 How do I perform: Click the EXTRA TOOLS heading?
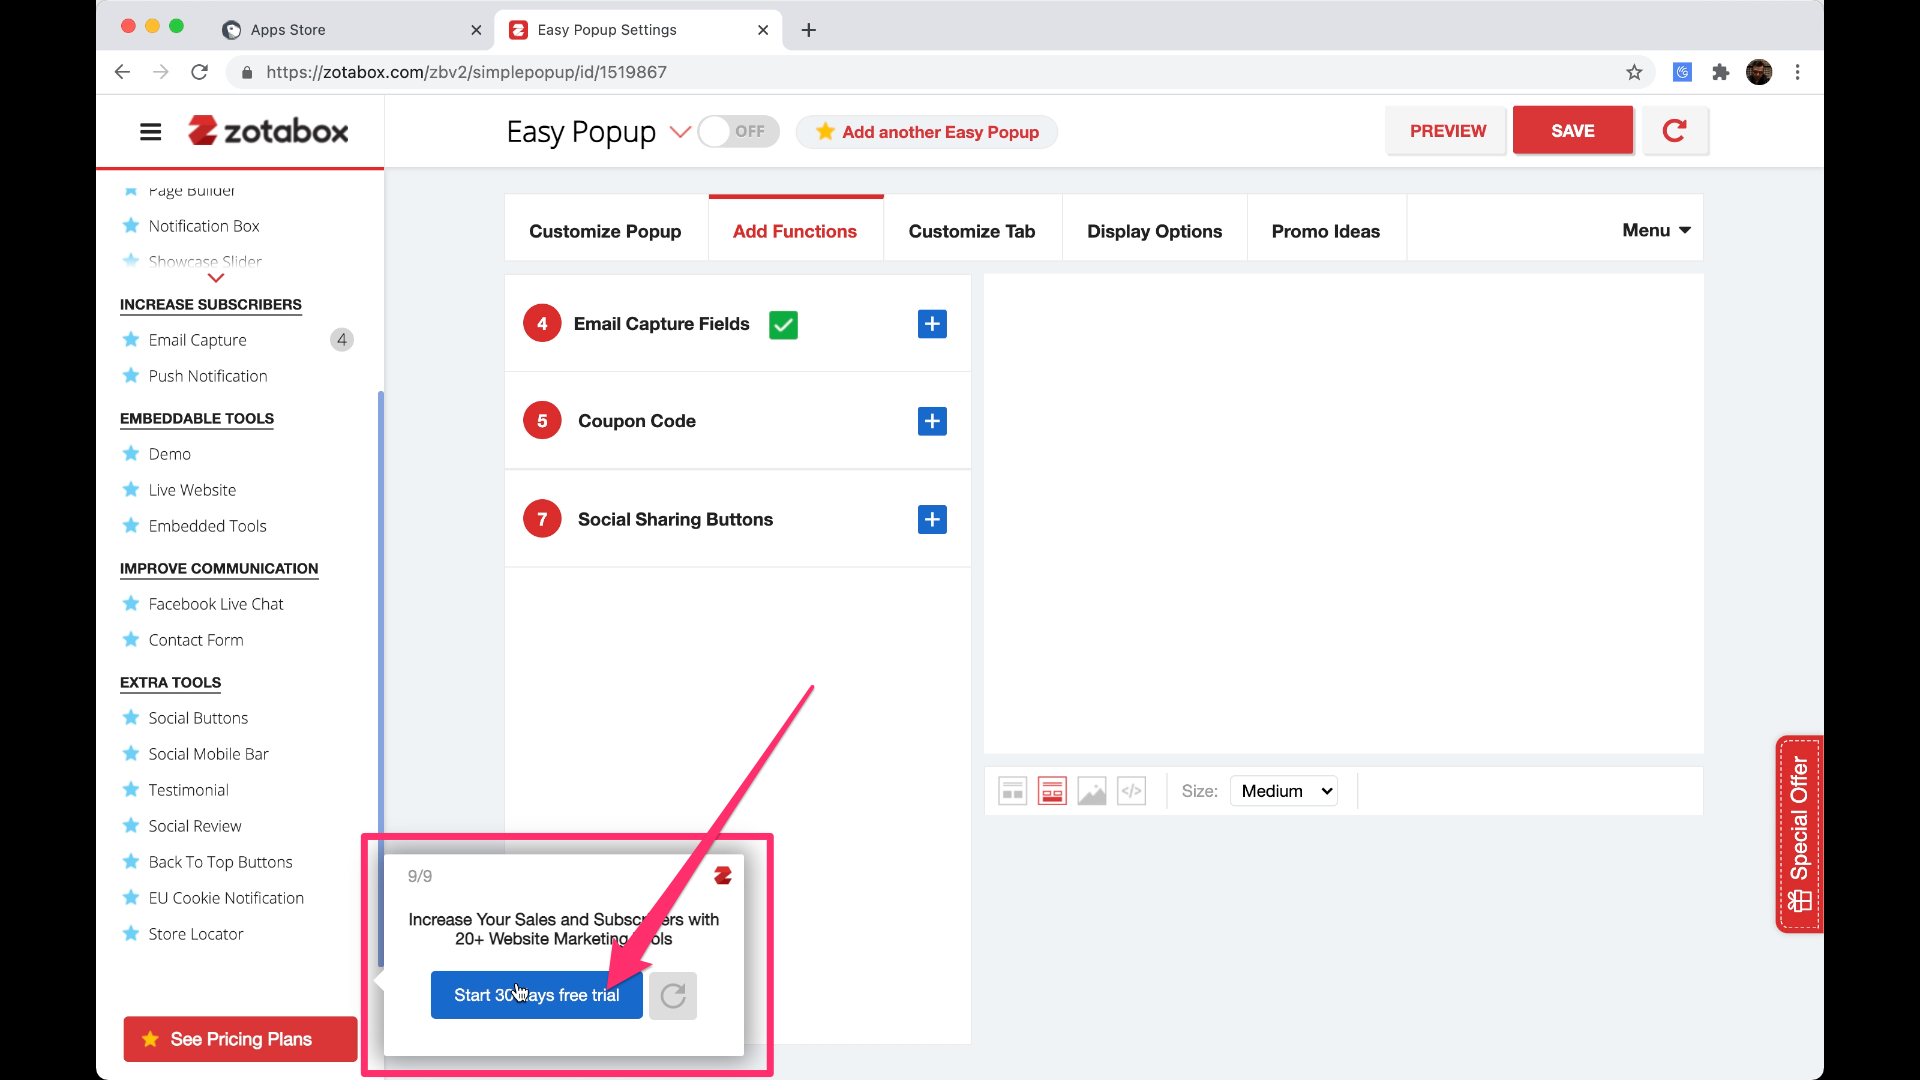pyautogui.click(x=170, y=682)
